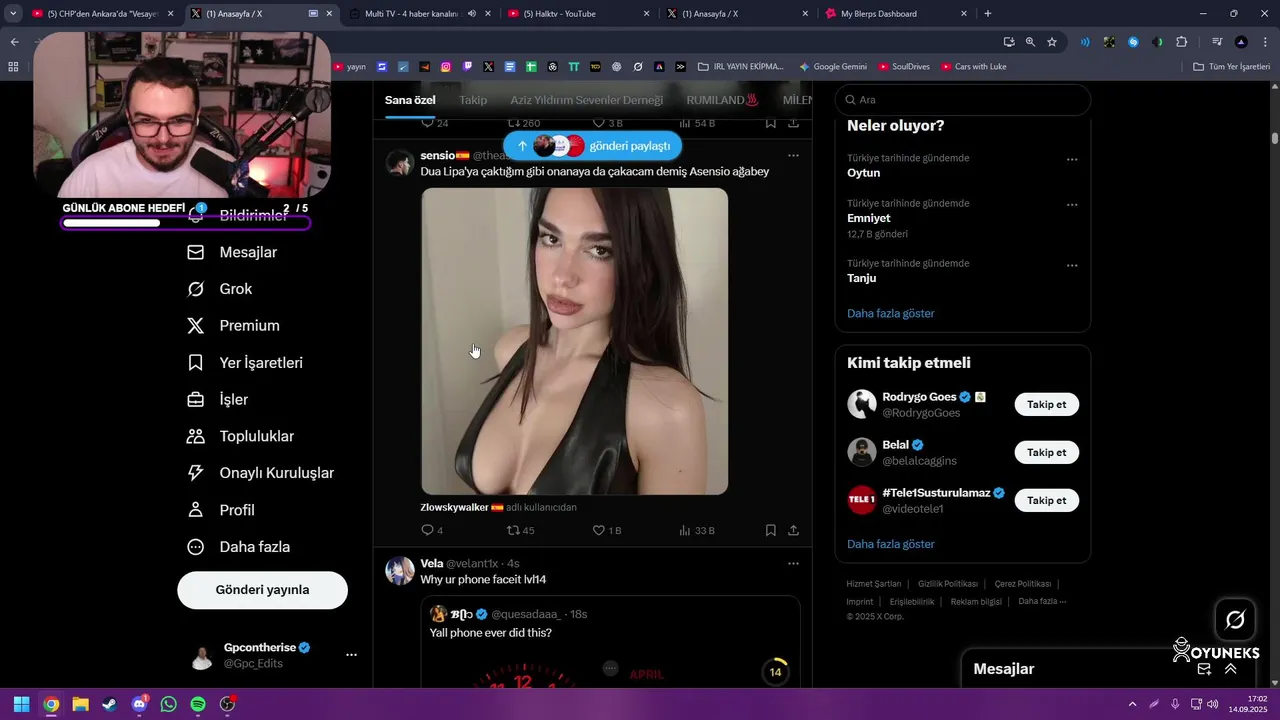1280x720 pixels.
Task: Follow Rodrygo Goes with Takip et
Action: pyautogui.click(x=1047, y=405)
